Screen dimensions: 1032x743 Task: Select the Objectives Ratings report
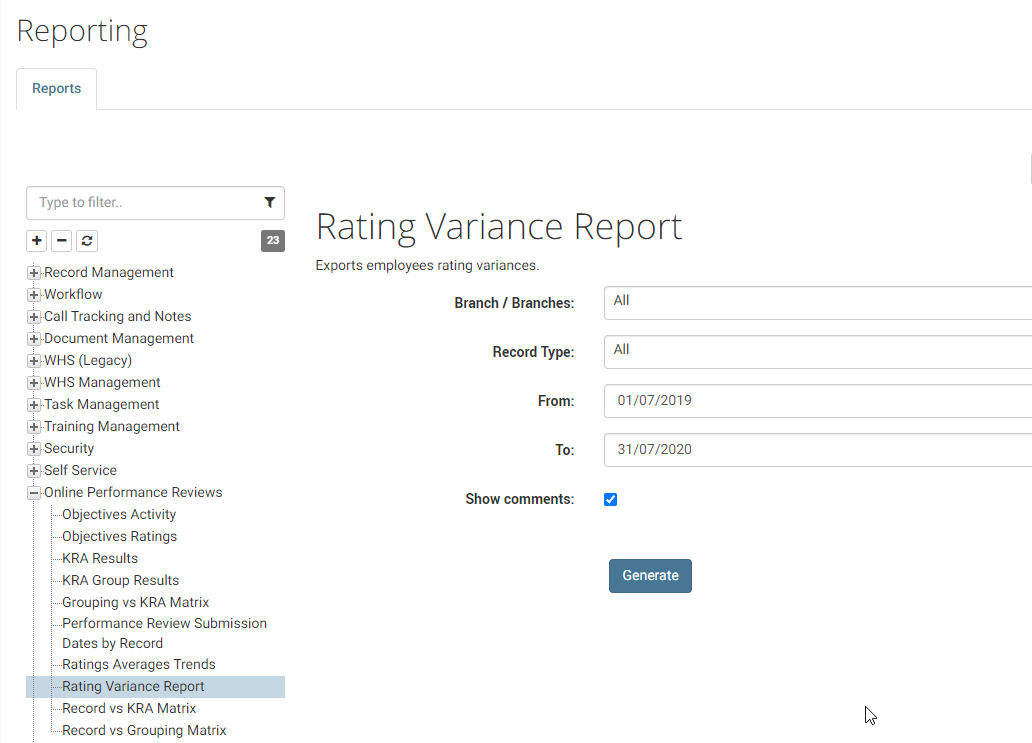tap(119, 536)
